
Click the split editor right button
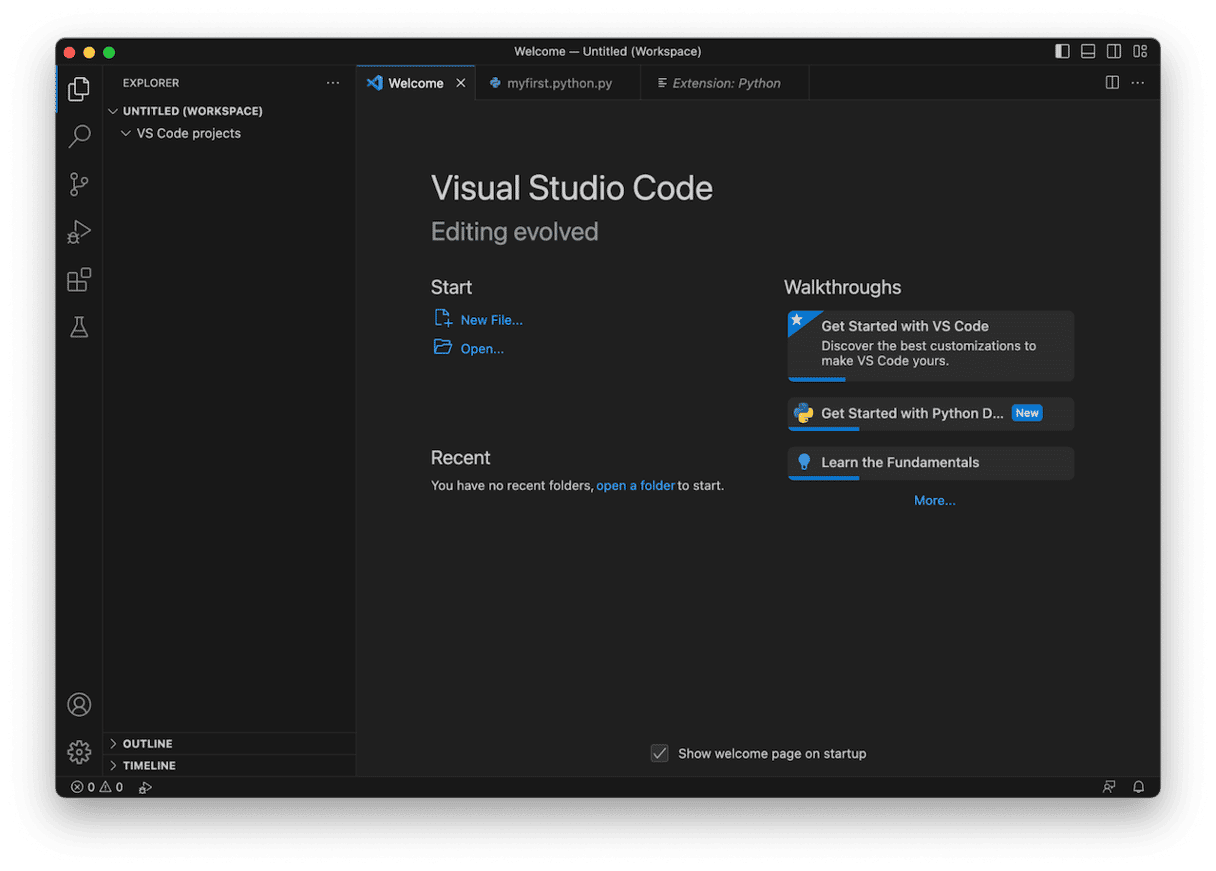[1112, 83]
